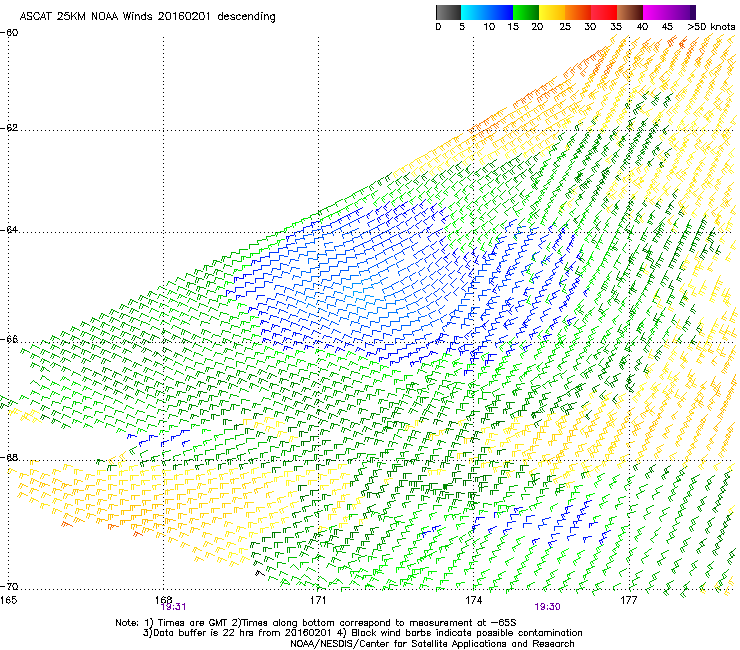Click the purple time stamp '19:30'

coord(547,607)
